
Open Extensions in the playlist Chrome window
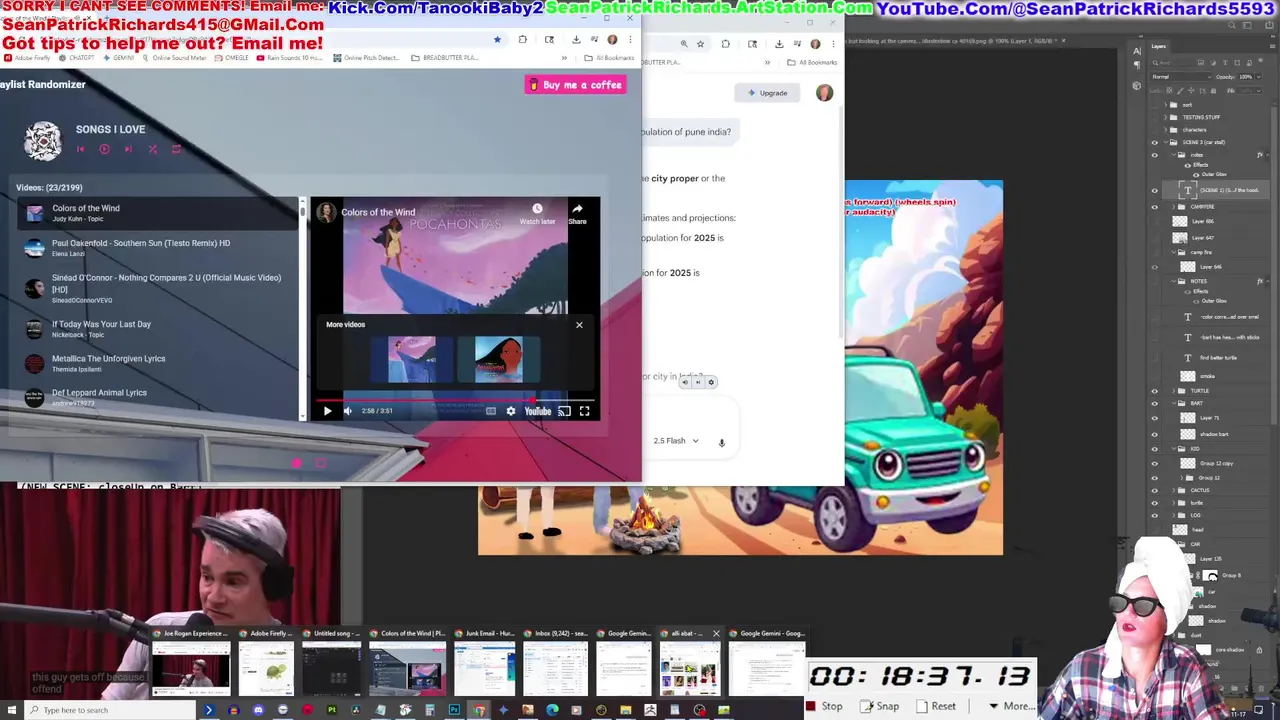tap(522, 40)
